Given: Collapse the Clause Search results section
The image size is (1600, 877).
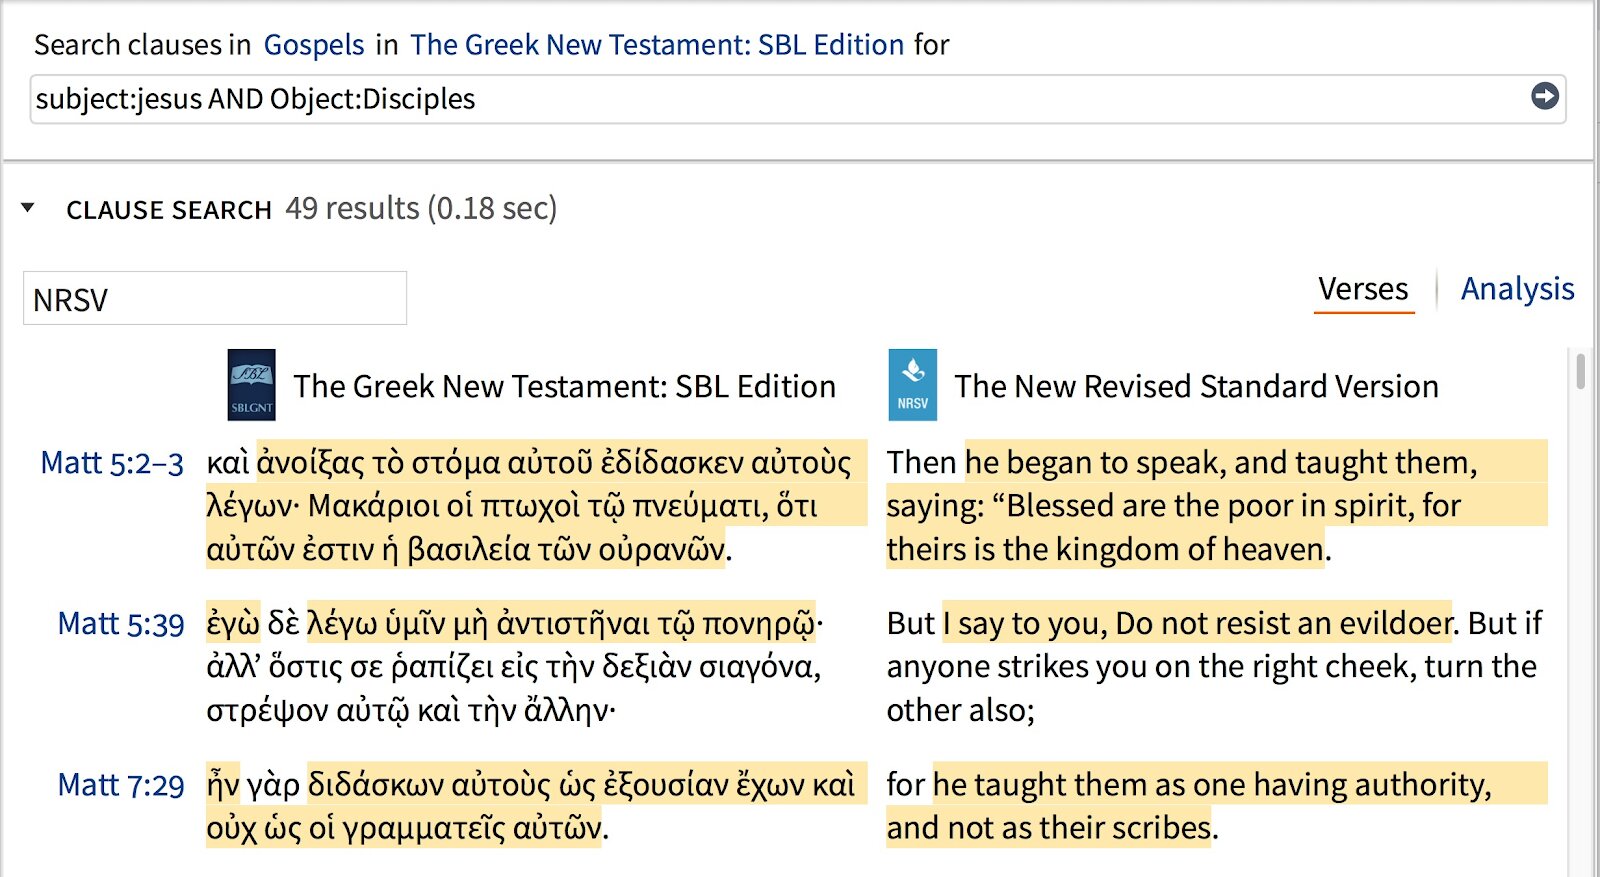Looking at the screenshot, I should point(28,208).
